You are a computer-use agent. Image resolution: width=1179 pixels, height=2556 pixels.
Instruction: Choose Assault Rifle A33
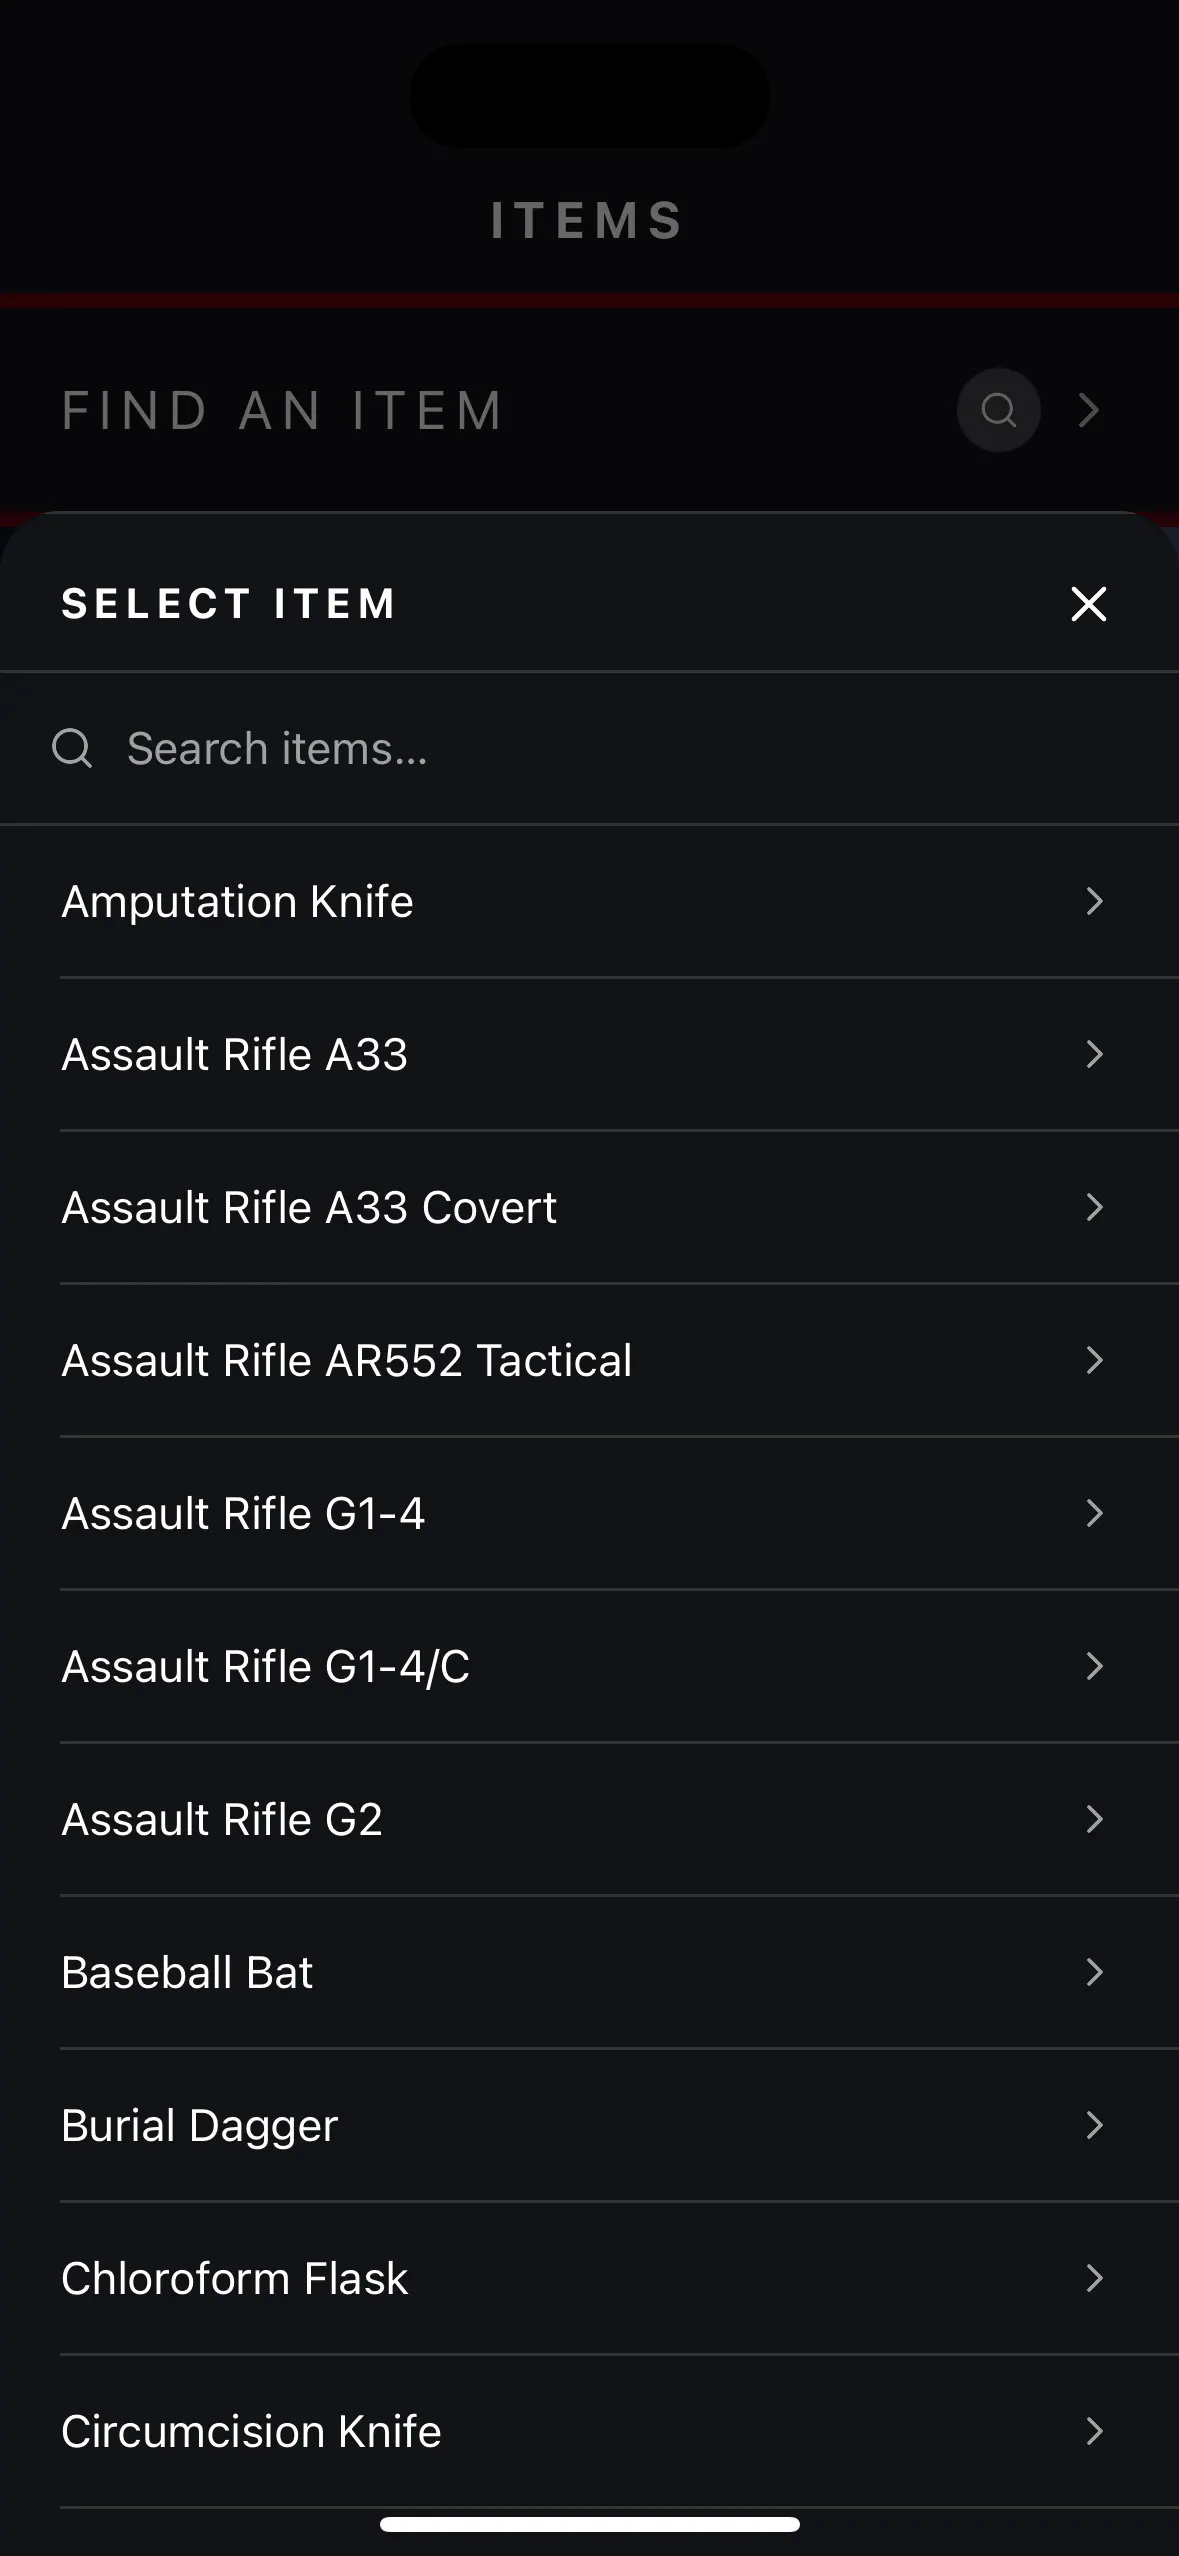pyautogui.click(x=589, y=1054)
